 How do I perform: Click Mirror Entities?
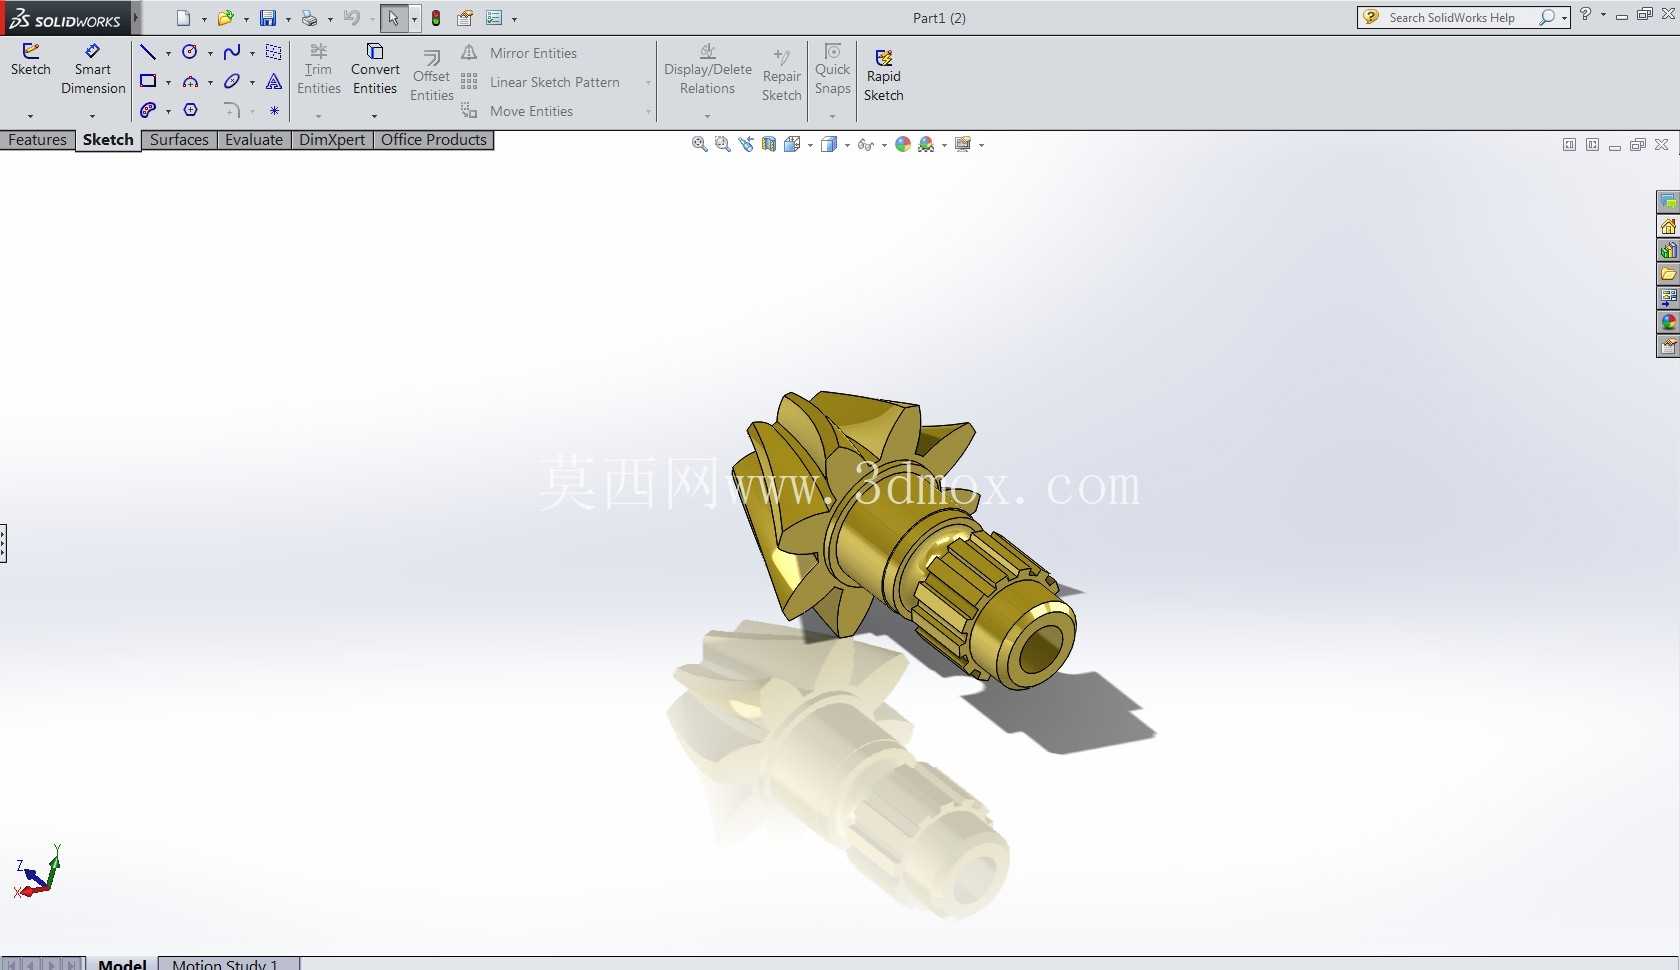pos(519,53)
